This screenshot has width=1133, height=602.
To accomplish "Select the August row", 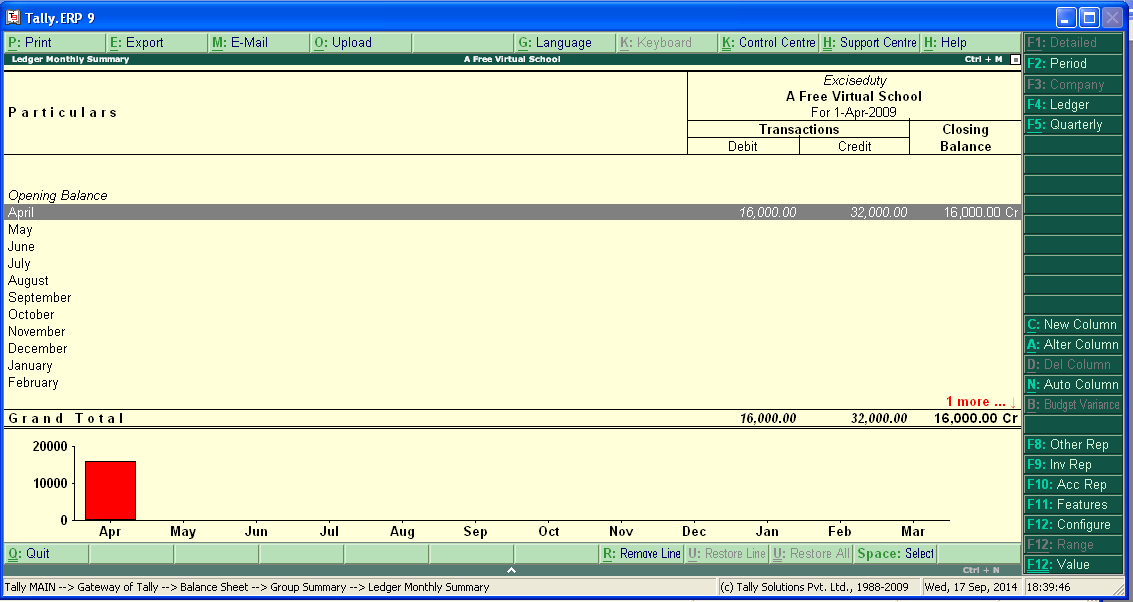I will click(512, 280).
